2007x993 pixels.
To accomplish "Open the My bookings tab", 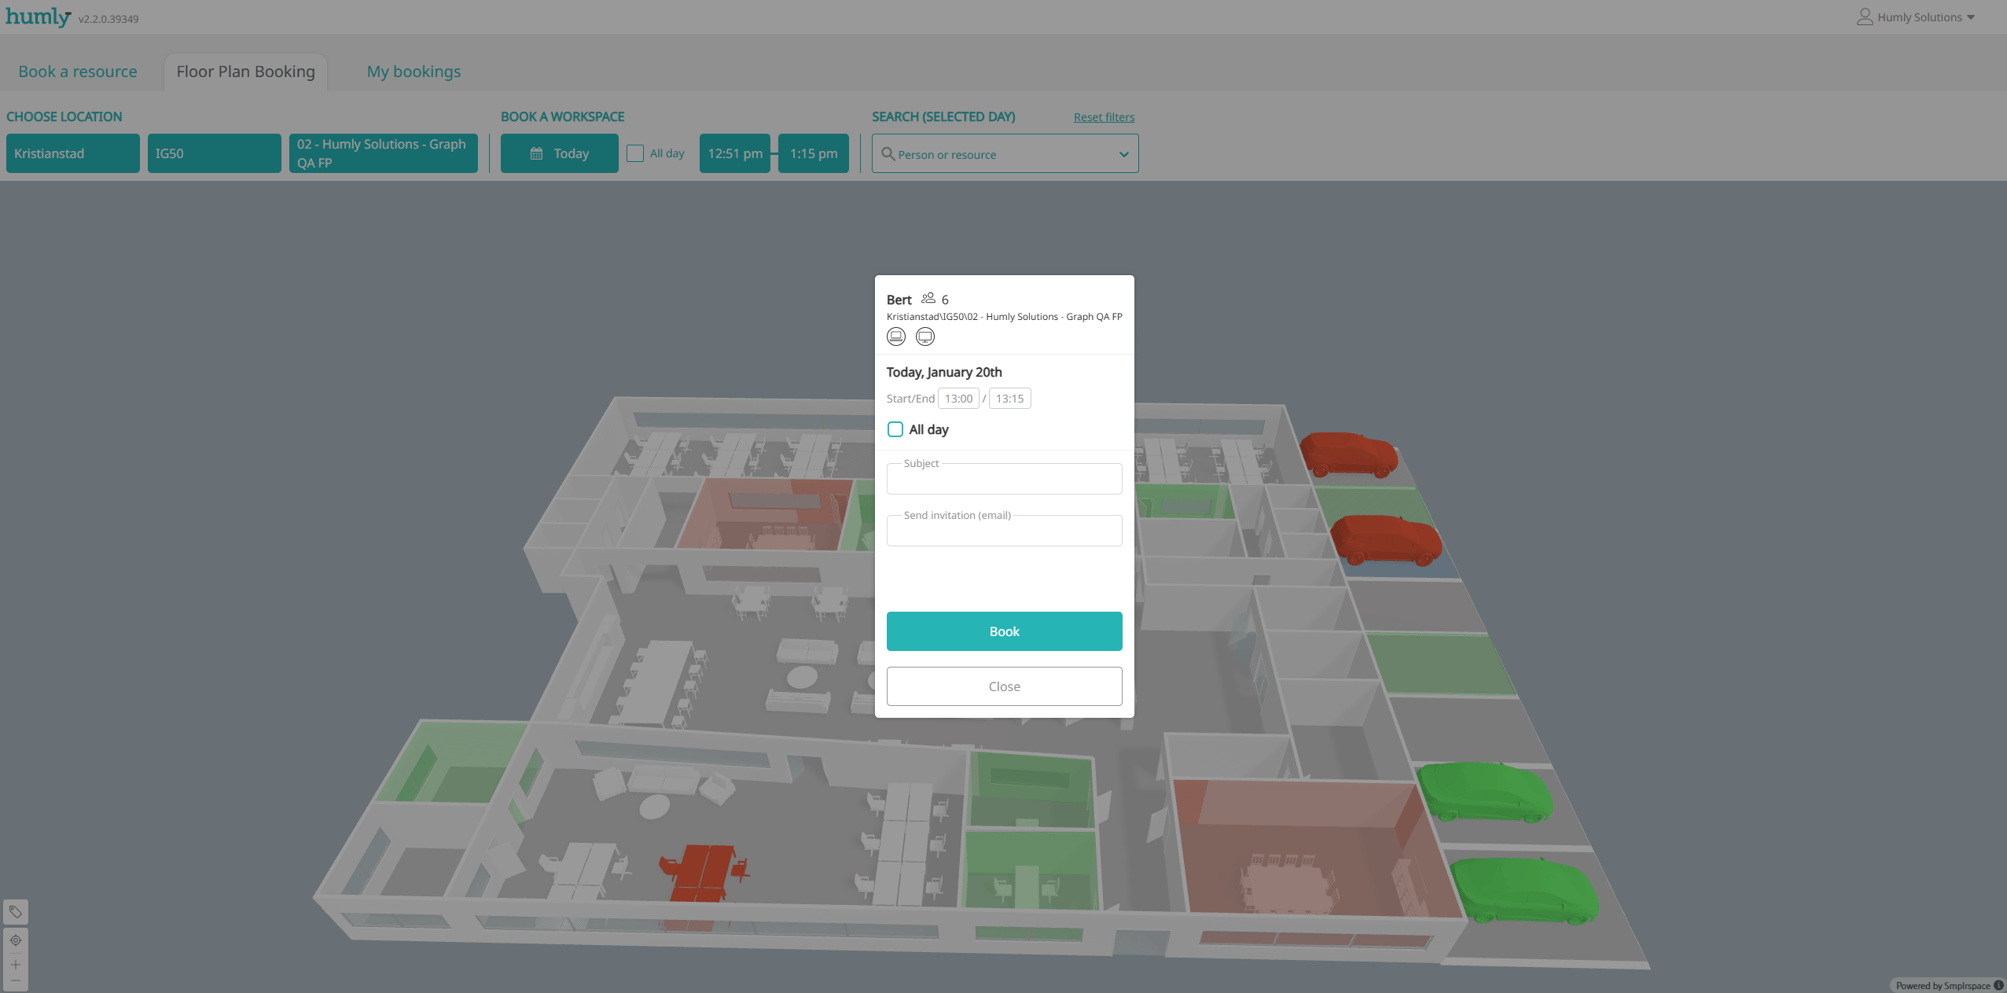I will (x=414, y=71).
